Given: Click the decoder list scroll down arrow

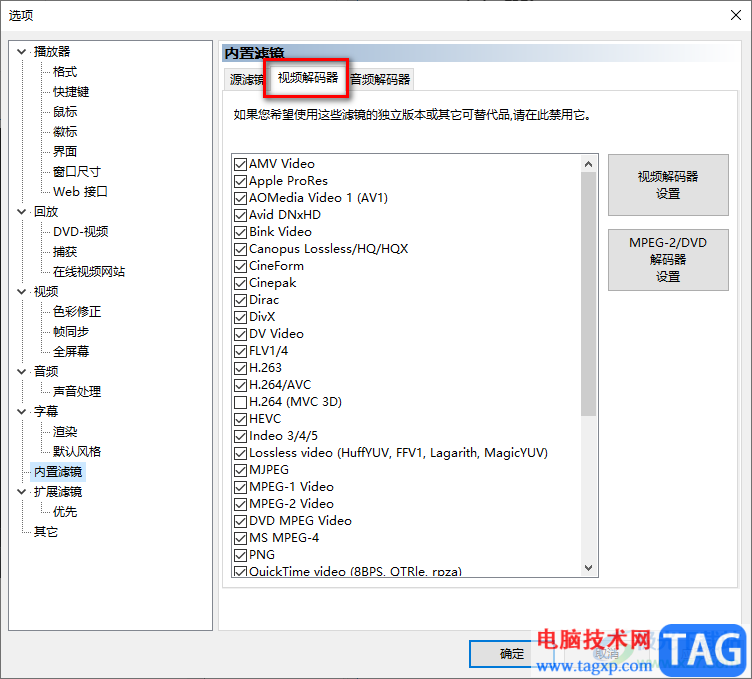Looking at the screenshot, I should click(588, 568).
